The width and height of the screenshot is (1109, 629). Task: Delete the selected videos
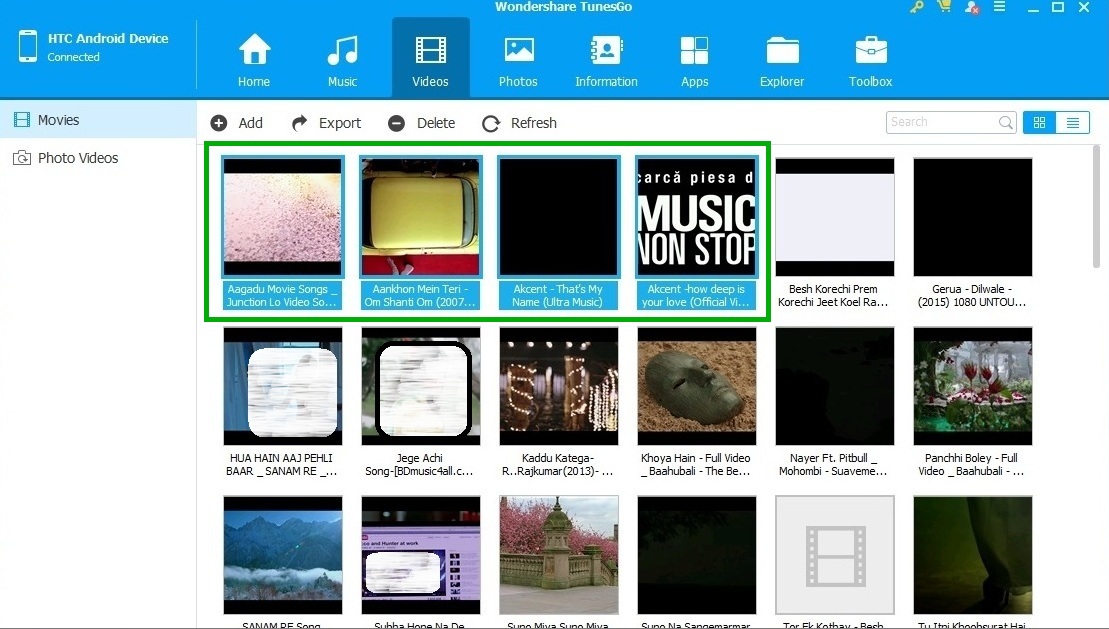[x=422, y=123]
